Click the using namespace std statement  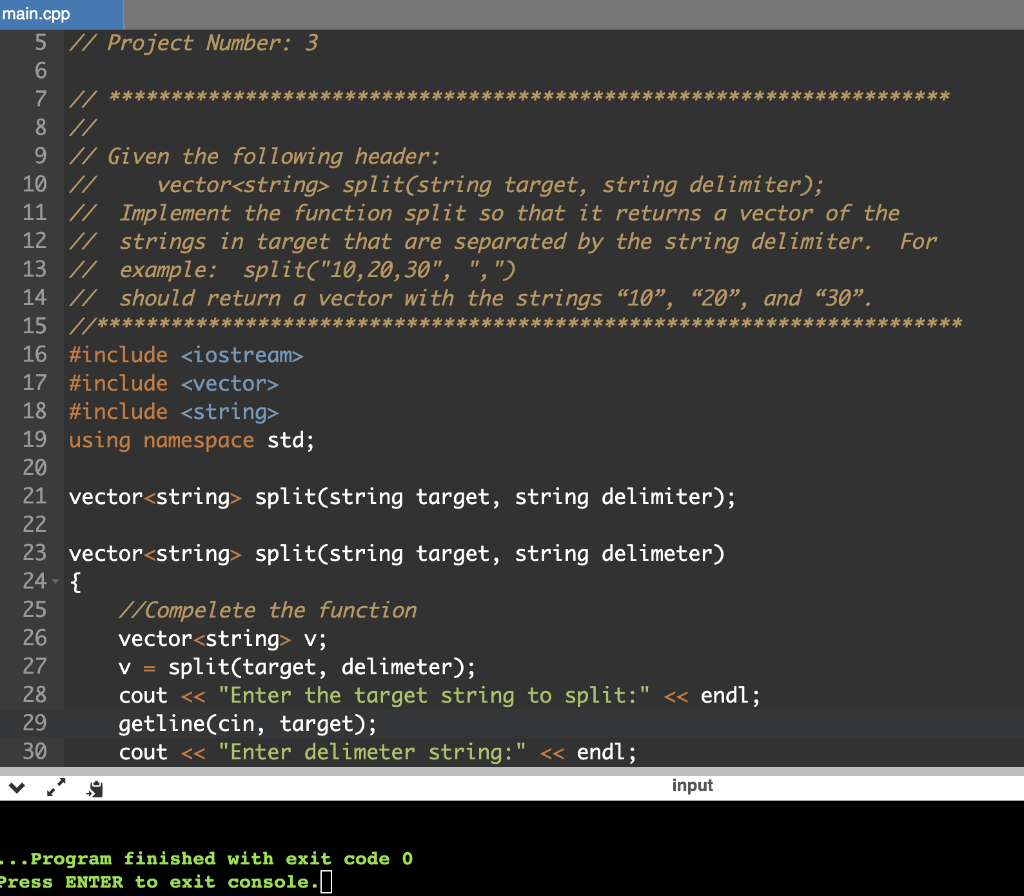(190, 440)
